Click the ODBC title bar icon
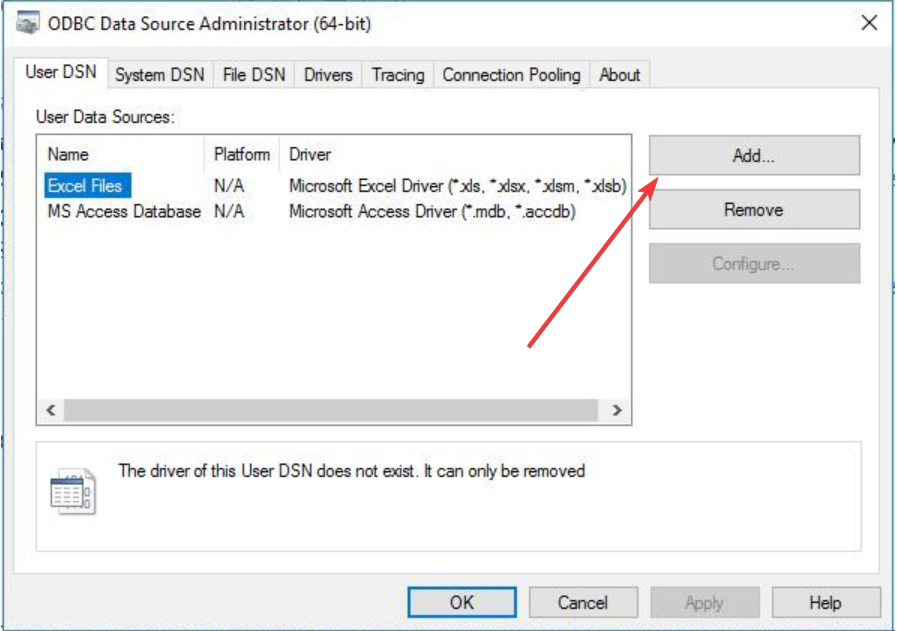This screenshot has height=631, width=897. click(29, 23)
